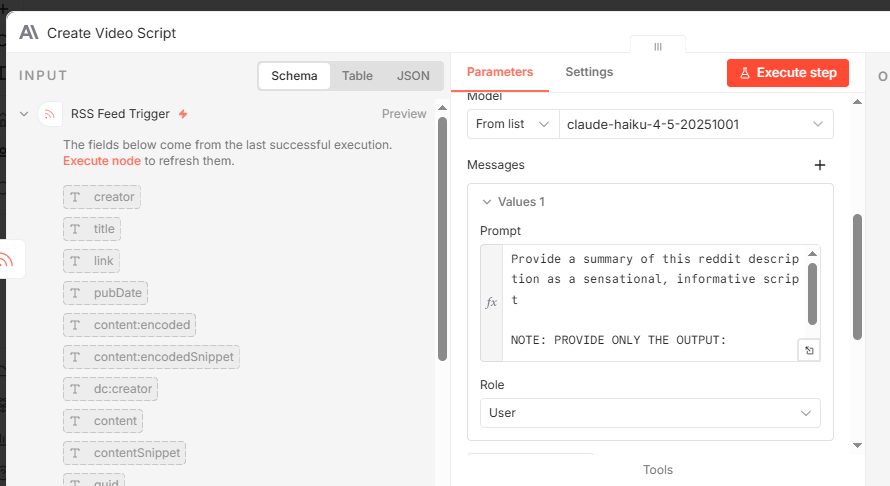Click the Parameters panel scrollbar thumb

pos(857,276)
